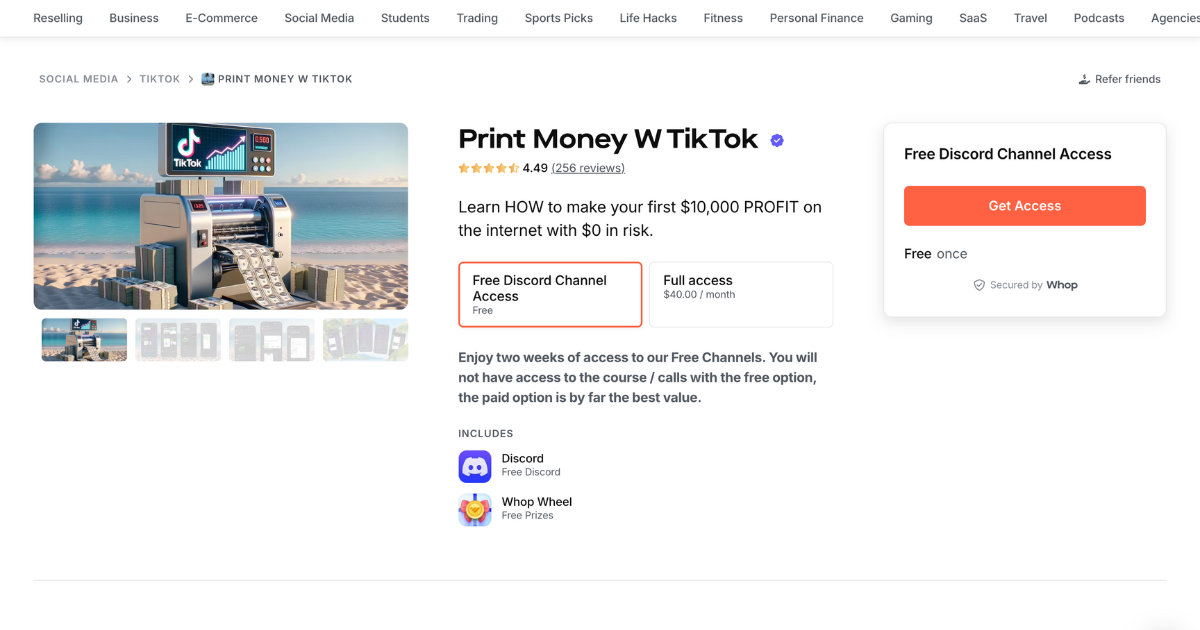Open the Social Media category
This screenshot has width=1200, height=630.
point(319,17)
